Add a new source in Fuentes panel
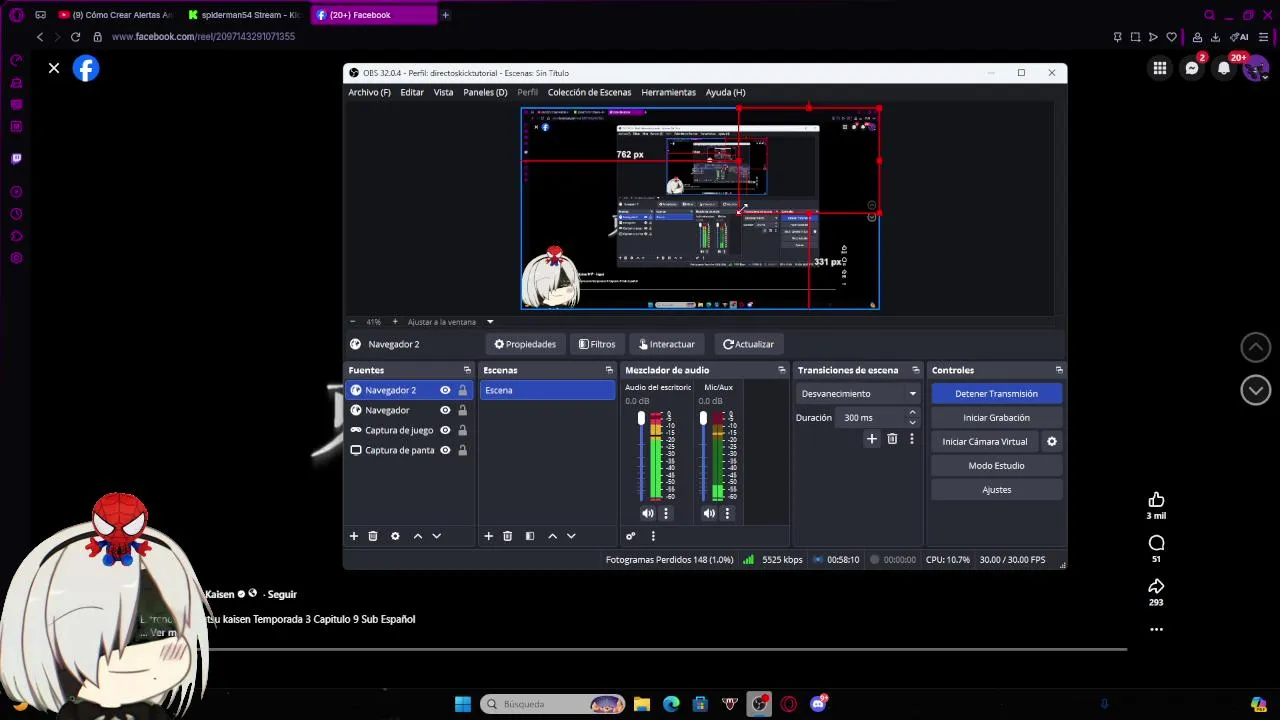The image size is (1280, 720). [353, 536]
